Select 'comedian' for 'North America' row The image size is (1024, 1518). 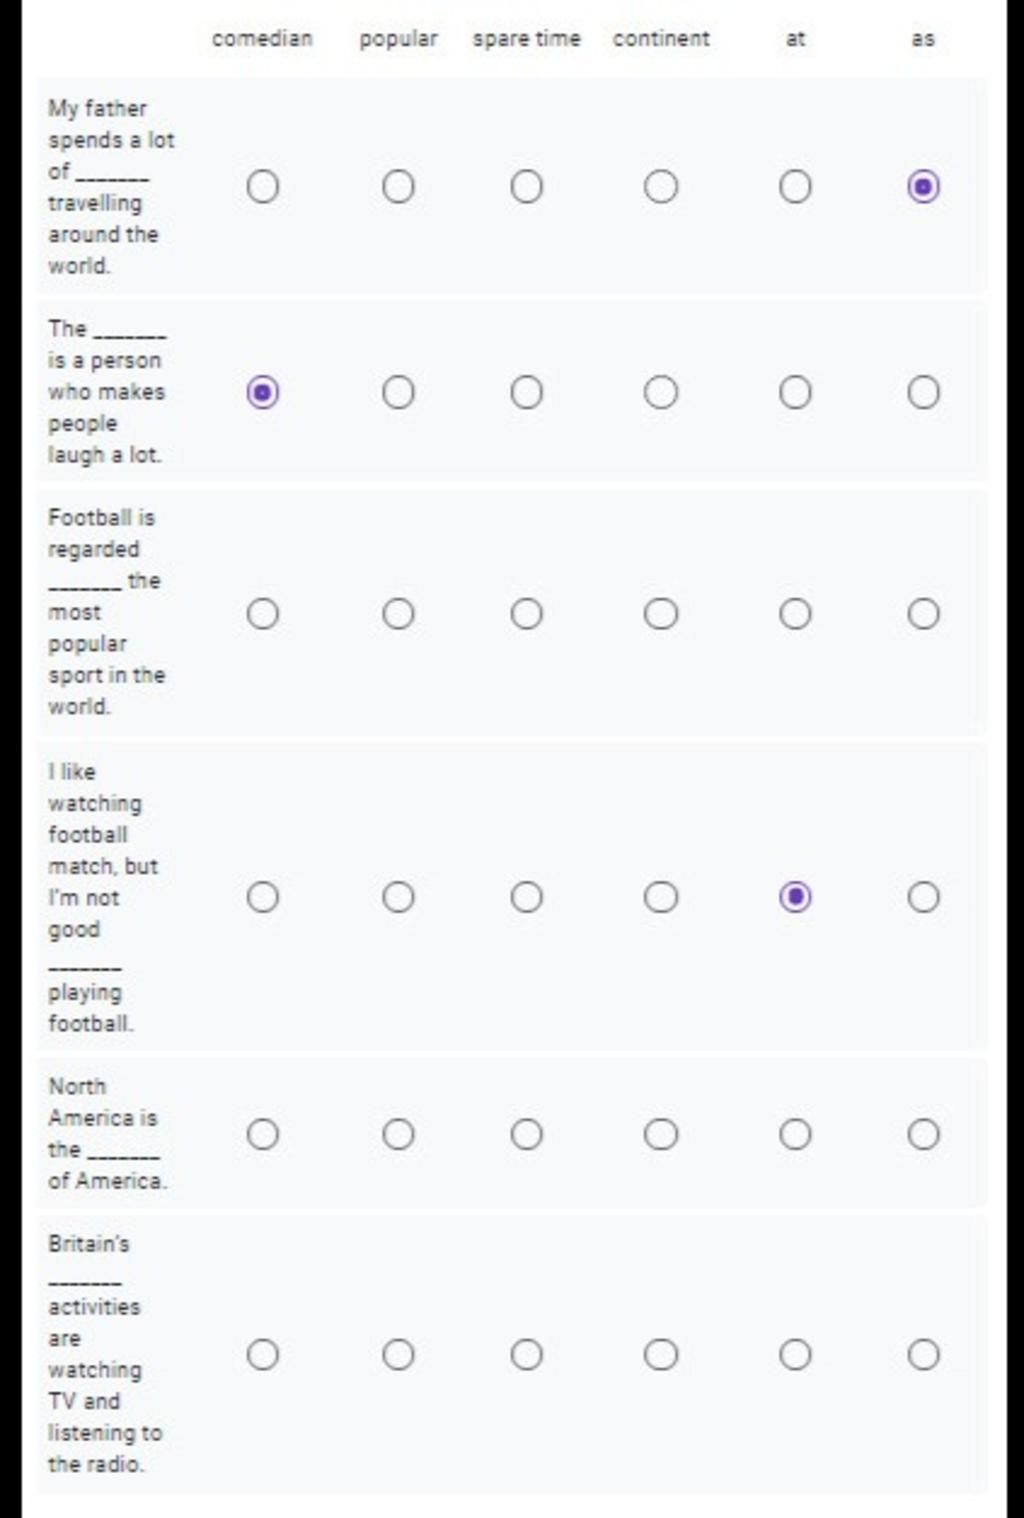(x=262, y=1134)
